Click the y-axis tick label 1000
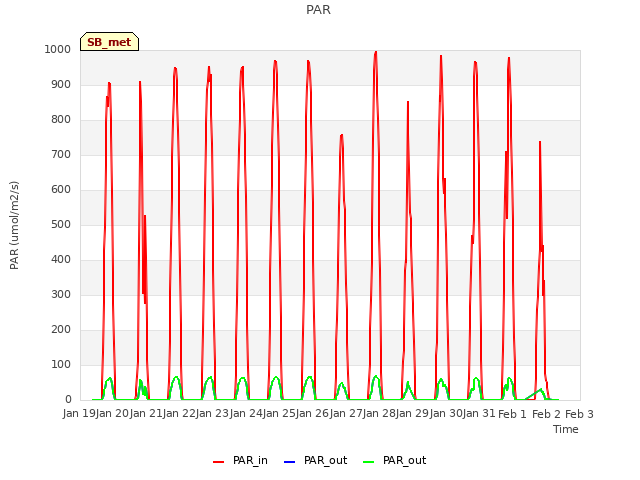Screen dimensions: 640x480 tap(58, 49)
